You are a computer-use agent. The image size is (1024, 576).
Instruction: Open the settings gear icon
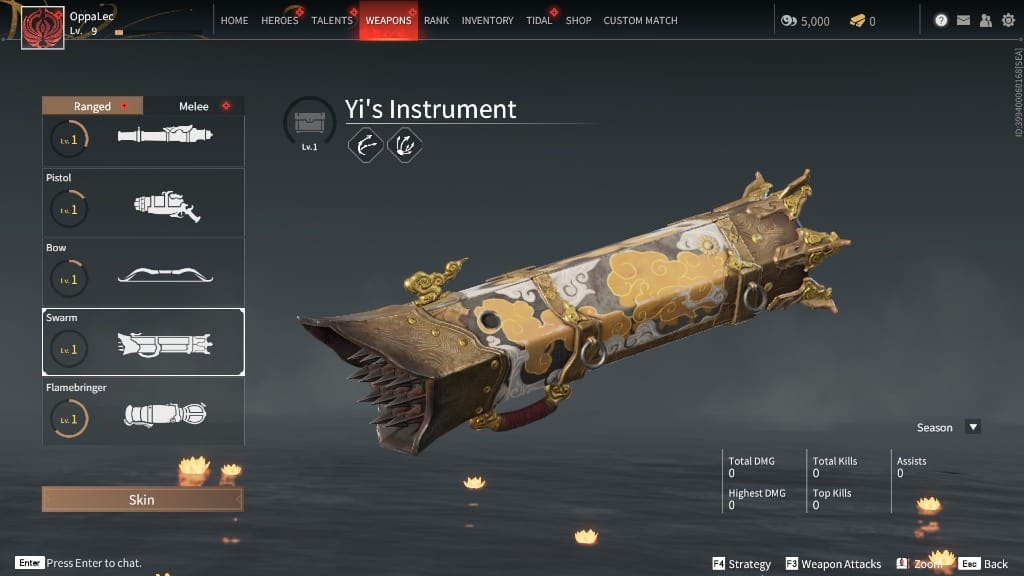(1008, 20)
